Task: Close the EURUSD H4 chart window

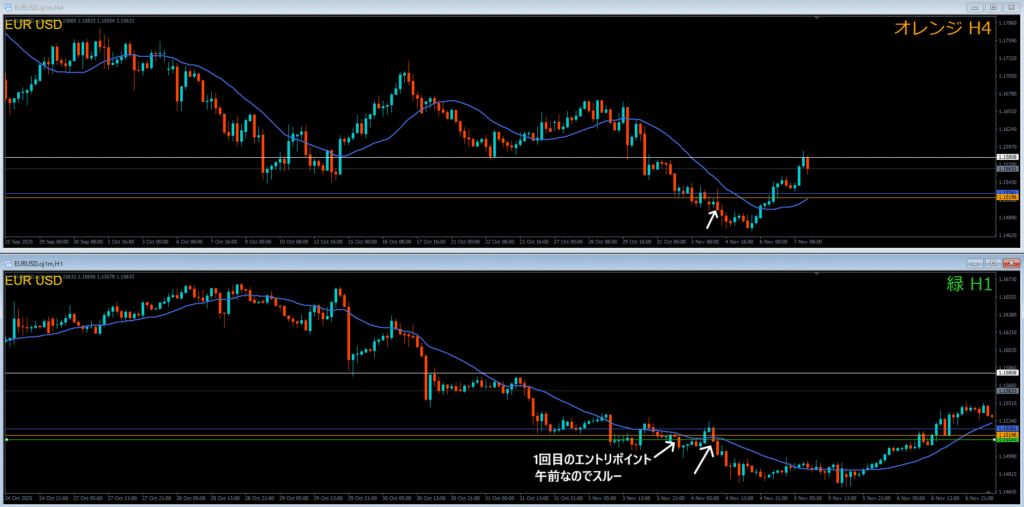Action: [1010, 7]
